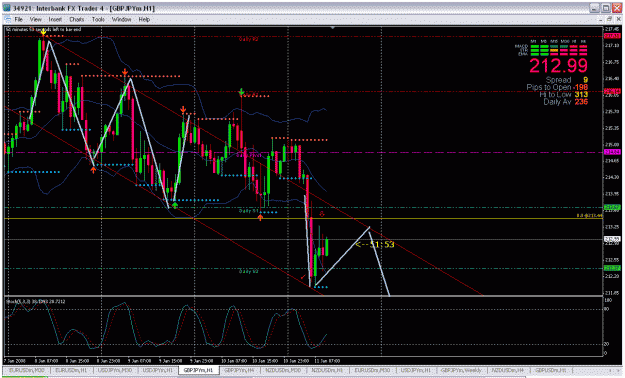Maximize the Interbank FX Trader window
The image size is (625, 378).
pyautogui.click(x=605, y=8)
